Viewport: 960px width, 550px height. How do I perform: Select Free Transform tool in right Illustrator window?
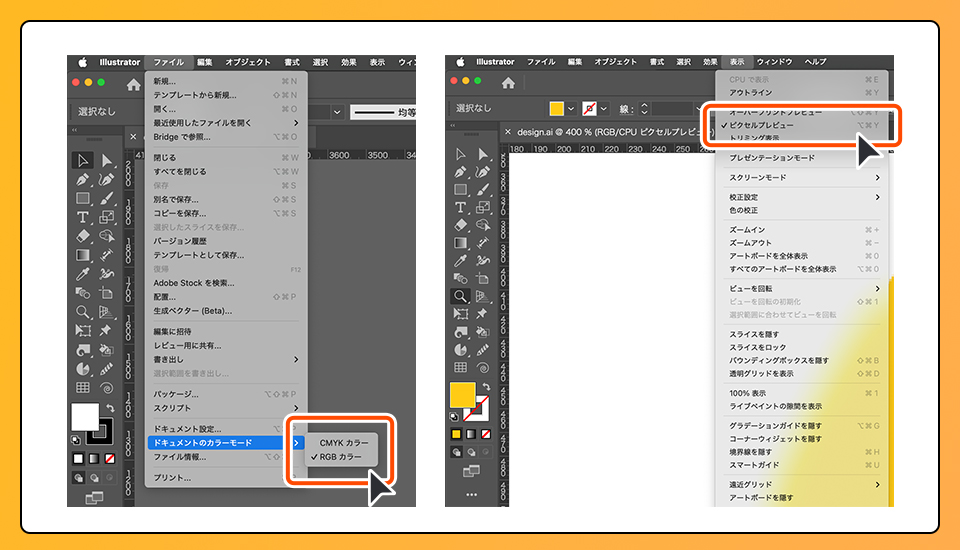460,314
